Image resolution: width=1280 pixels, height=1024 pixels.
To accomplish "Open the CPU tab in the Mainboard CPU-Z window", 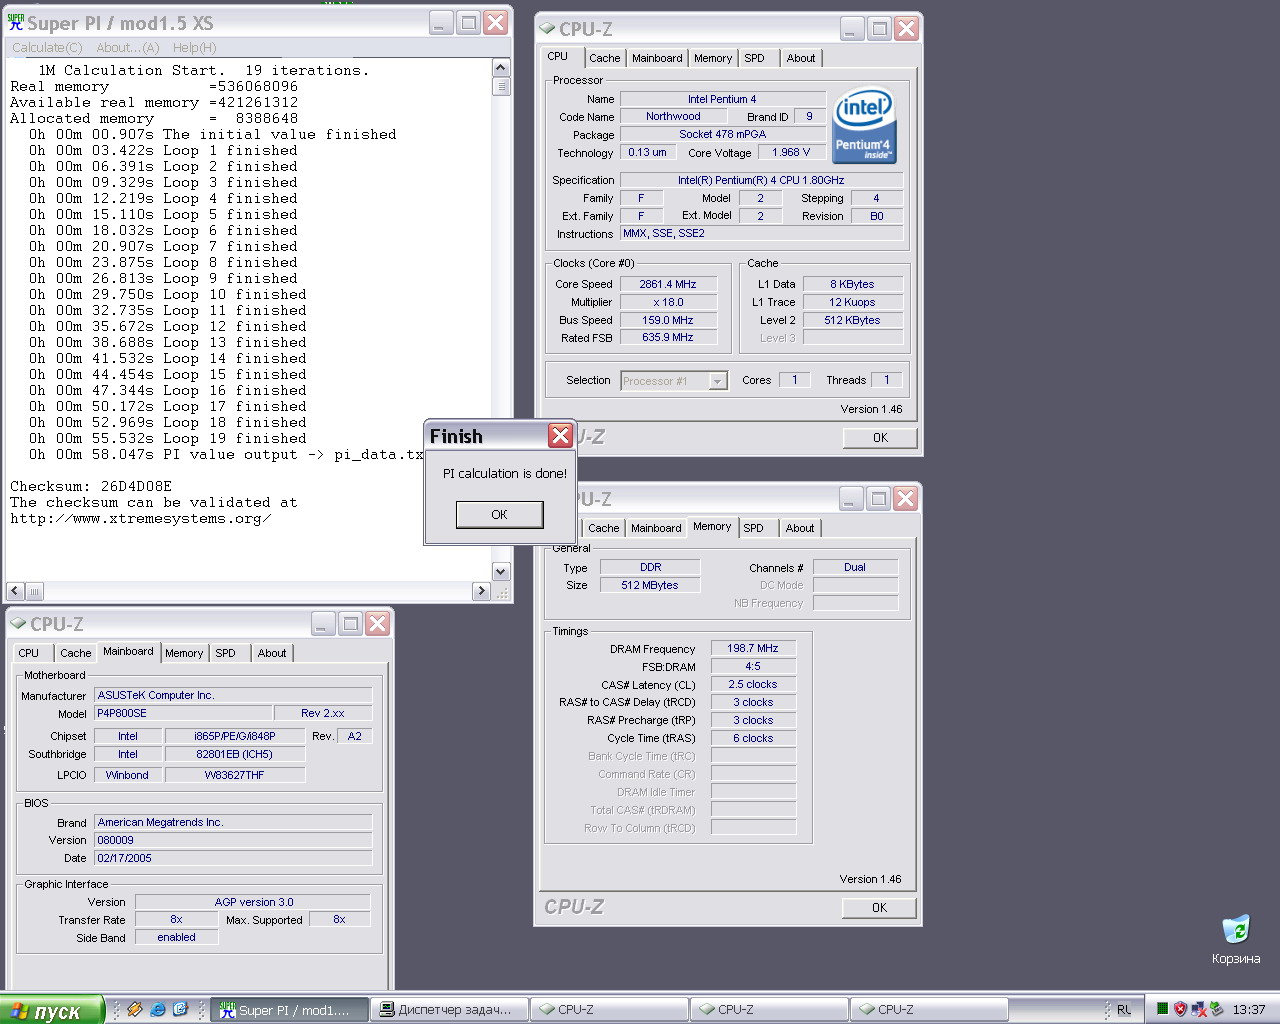I will (29, 653).
